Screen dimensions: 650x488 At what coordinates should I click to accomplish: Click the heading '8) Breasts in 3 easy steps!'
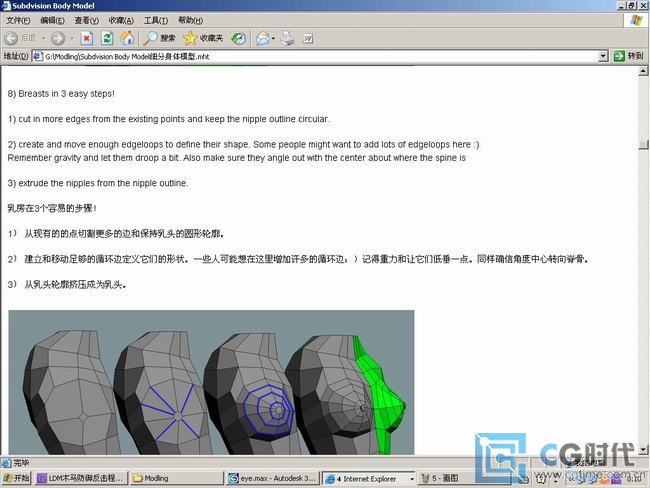pos(61,94)
